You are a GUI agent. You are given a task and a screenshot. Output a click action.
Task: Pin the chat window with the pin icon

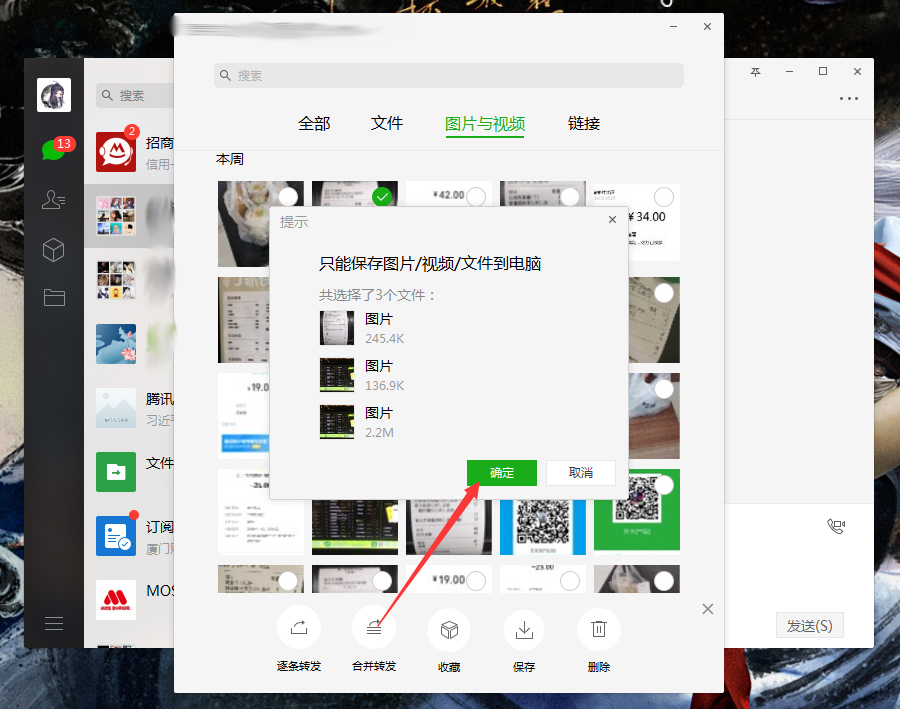tap(756, 72)
